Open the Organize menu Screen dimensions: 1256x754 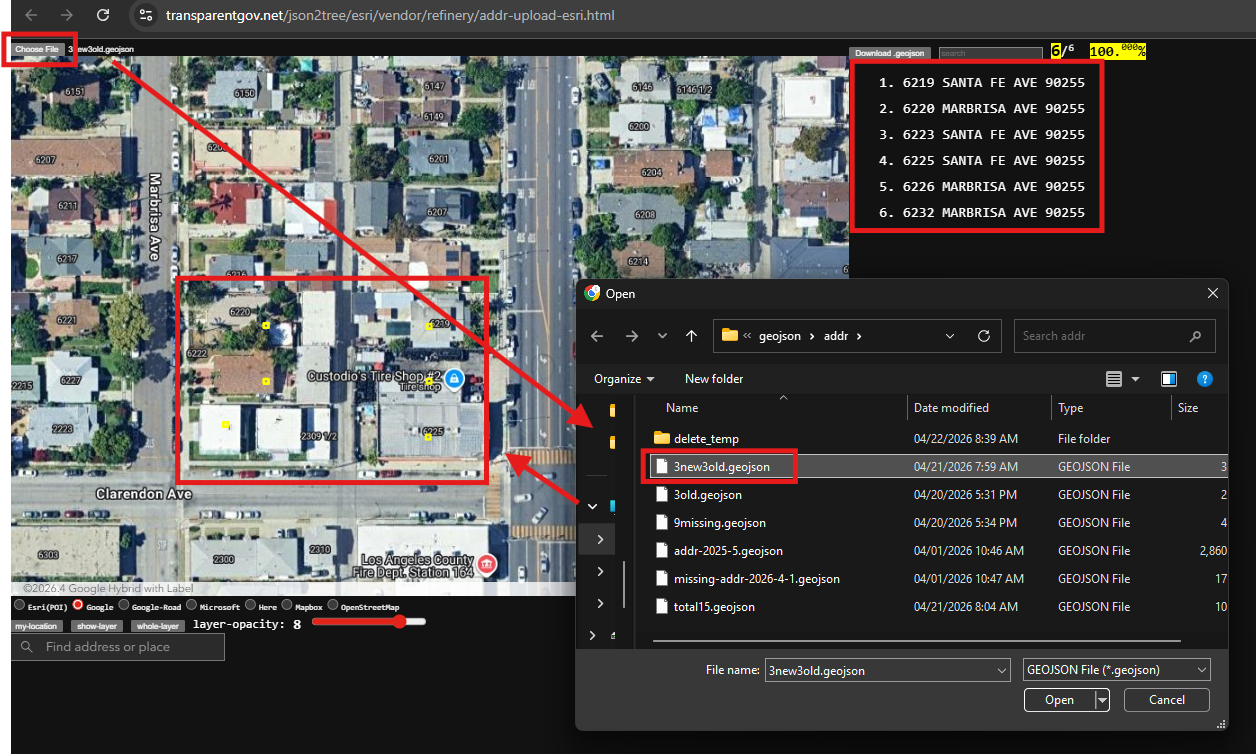tap(624, 379)
